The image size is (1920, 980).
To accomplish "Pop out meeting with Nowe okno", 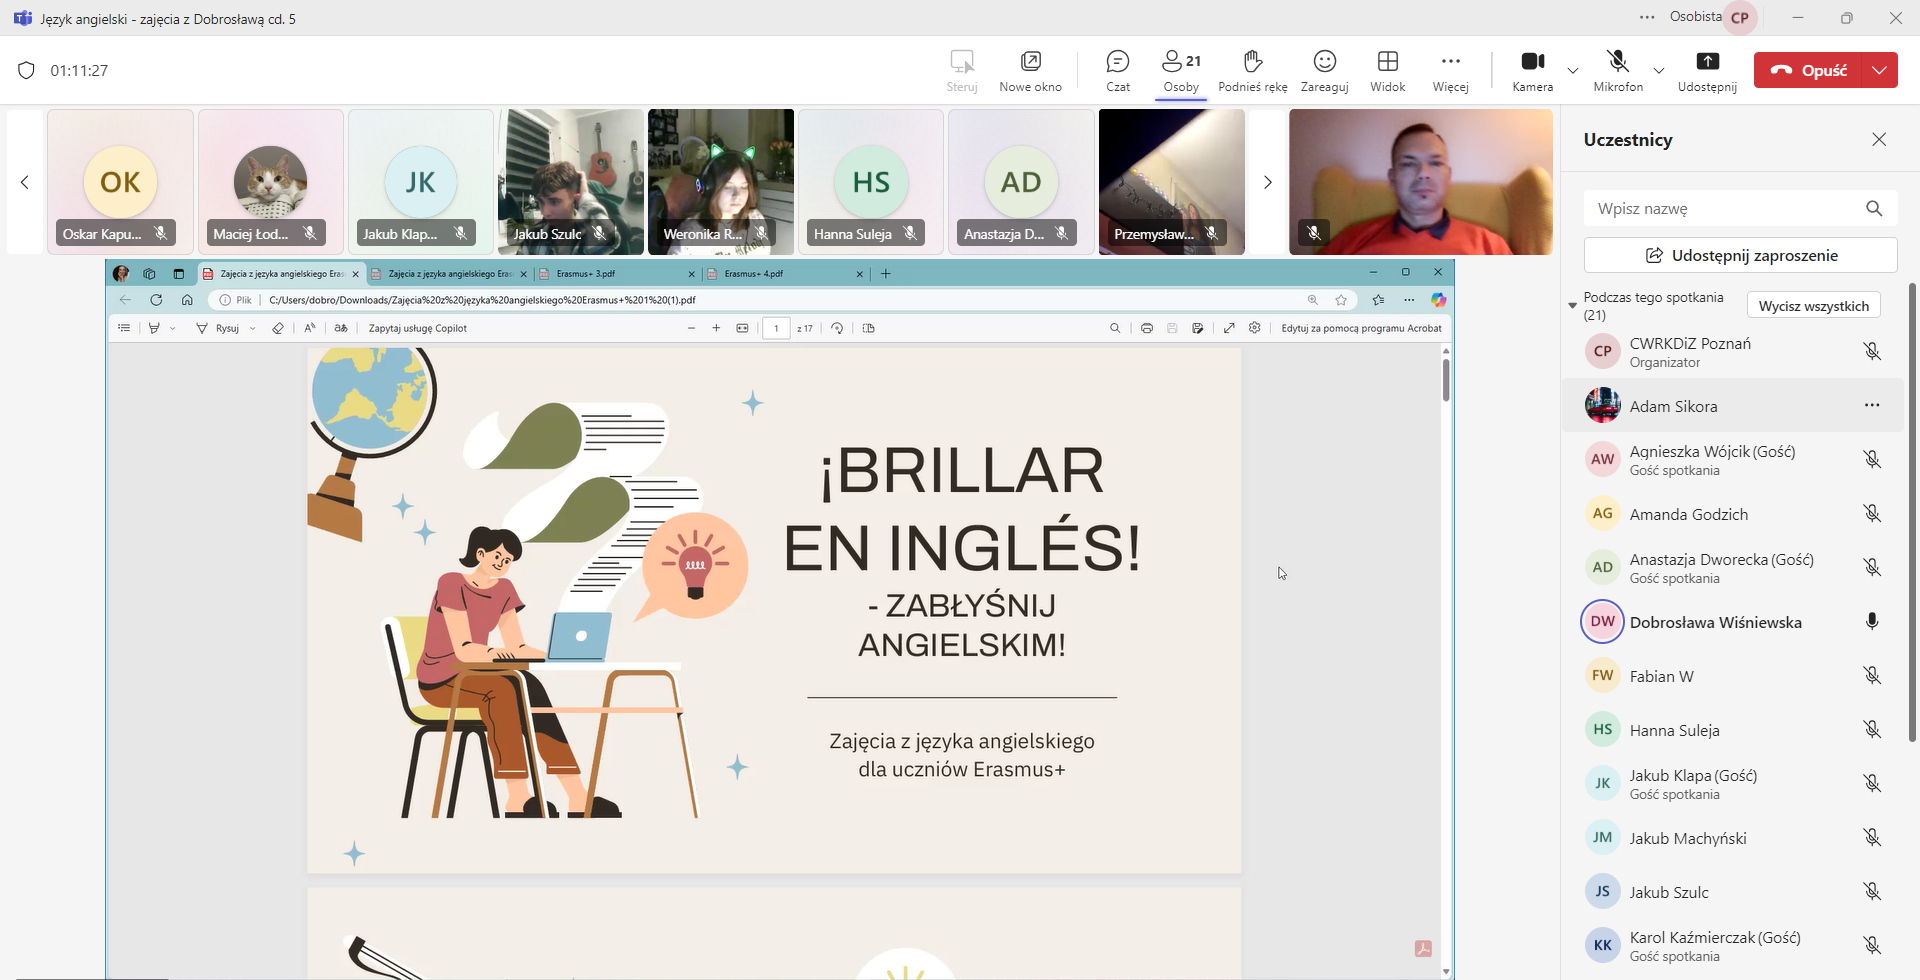I will pyautogui.click(x=1030, y=71).
